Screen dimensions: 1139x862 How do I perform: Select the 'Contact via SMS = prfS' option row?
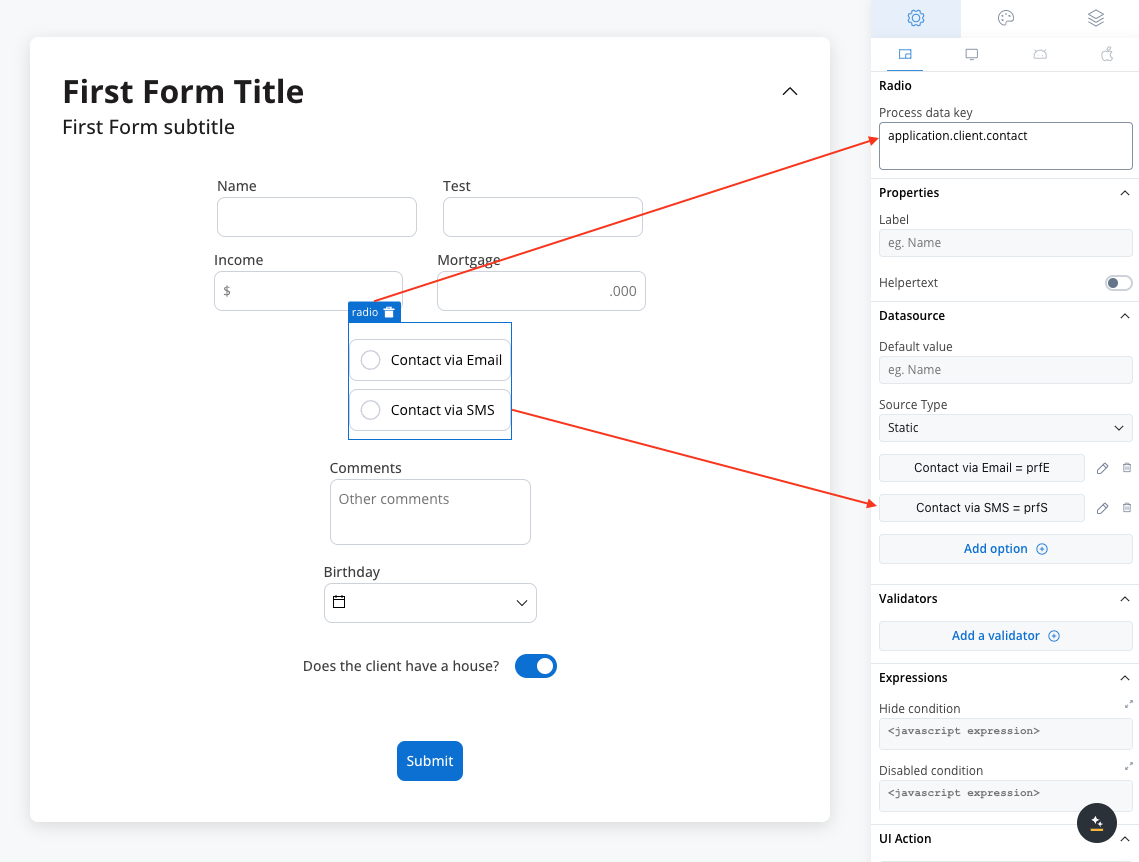pos(981,508)
